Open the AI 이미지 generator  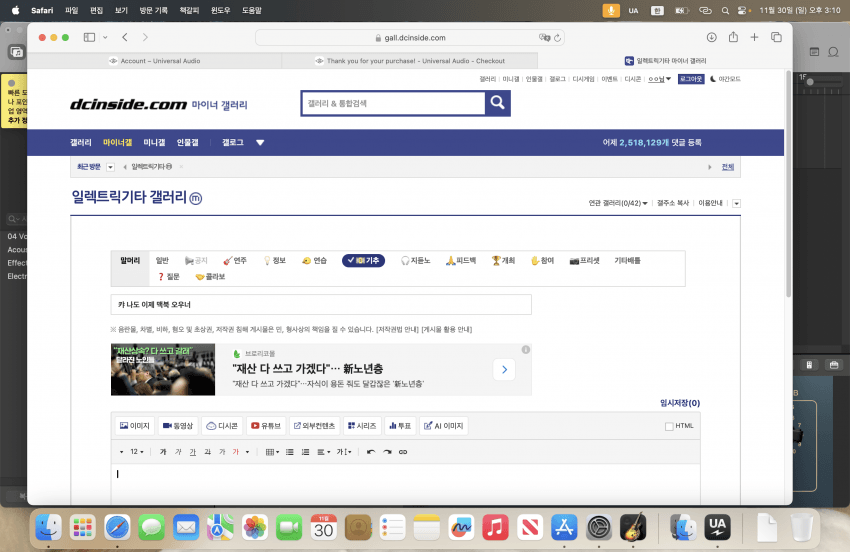point(444,425)
